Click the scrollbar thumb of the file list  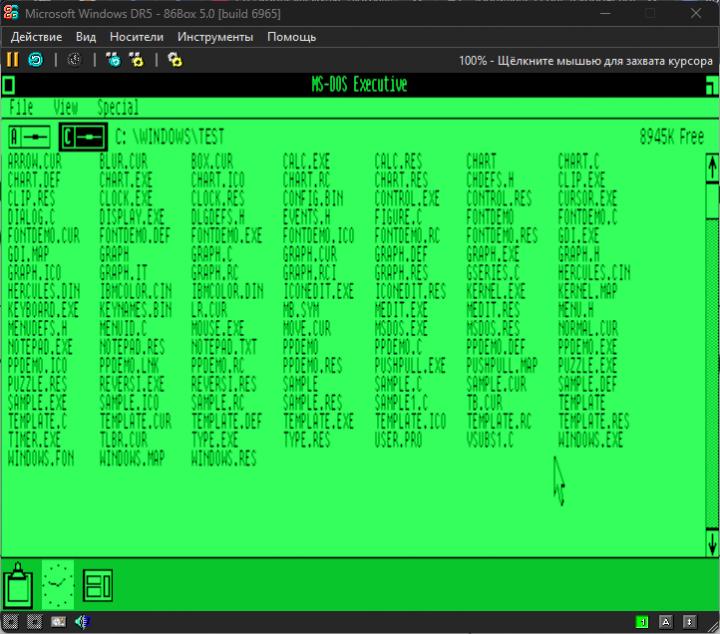click(712, 201)
